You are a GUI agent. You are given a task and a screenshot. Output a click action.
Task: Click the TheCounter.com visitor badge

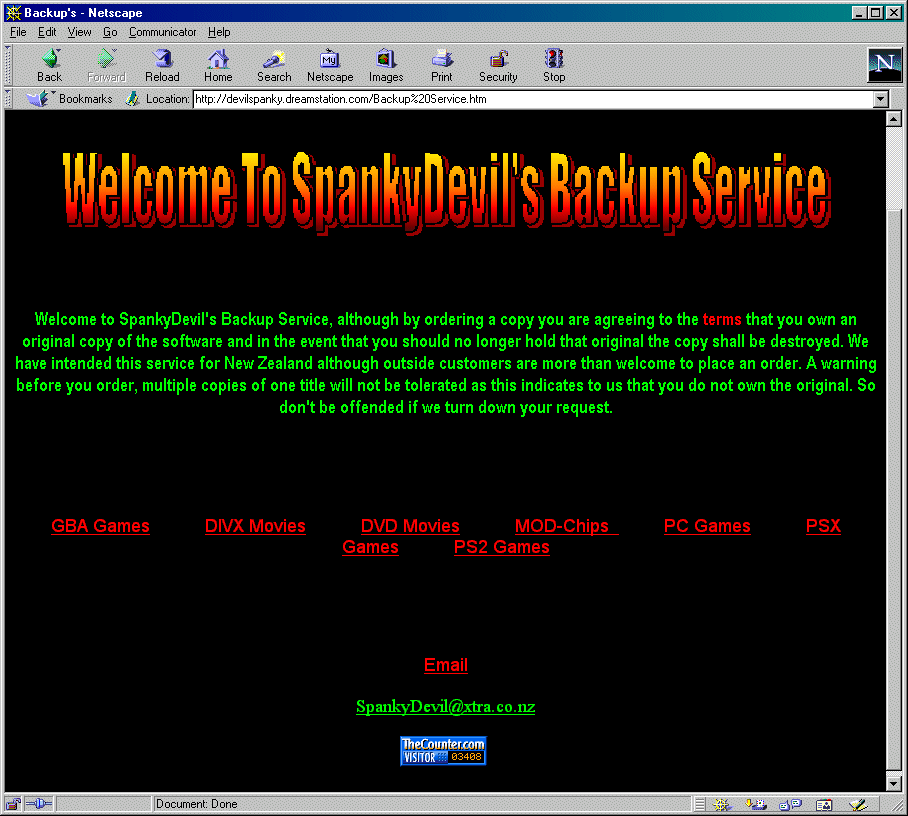coord(443,751)
